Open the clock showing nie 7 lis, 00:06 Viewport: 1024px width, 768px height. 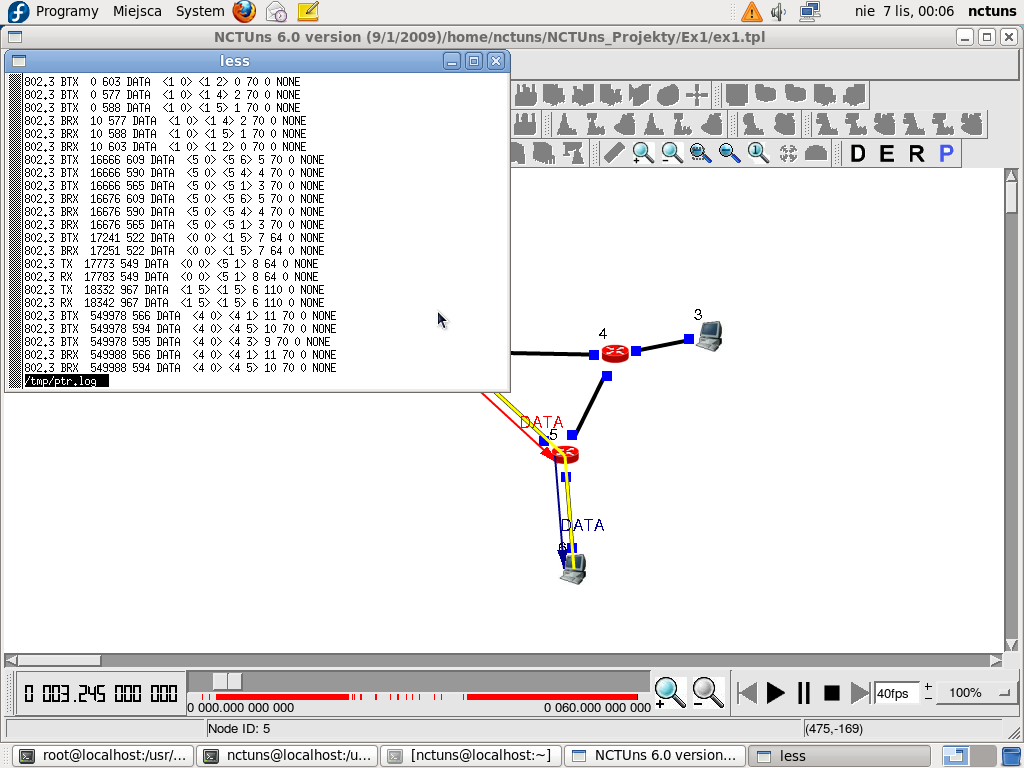click(904, 11)
